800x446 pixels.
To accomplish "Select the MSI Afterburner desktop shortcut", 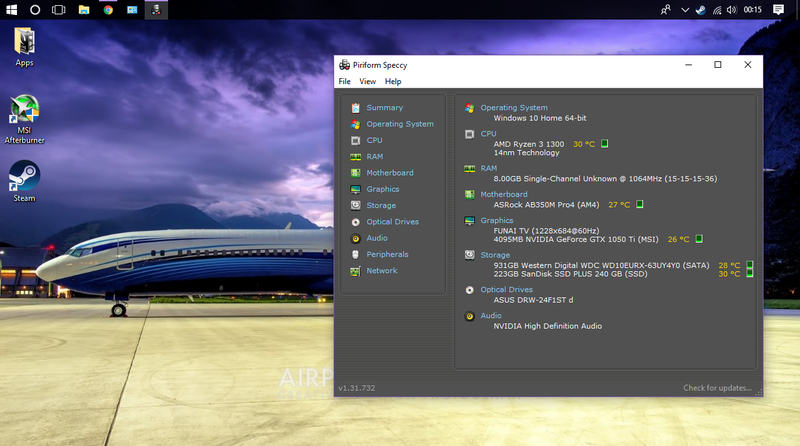I will point(24,119).
